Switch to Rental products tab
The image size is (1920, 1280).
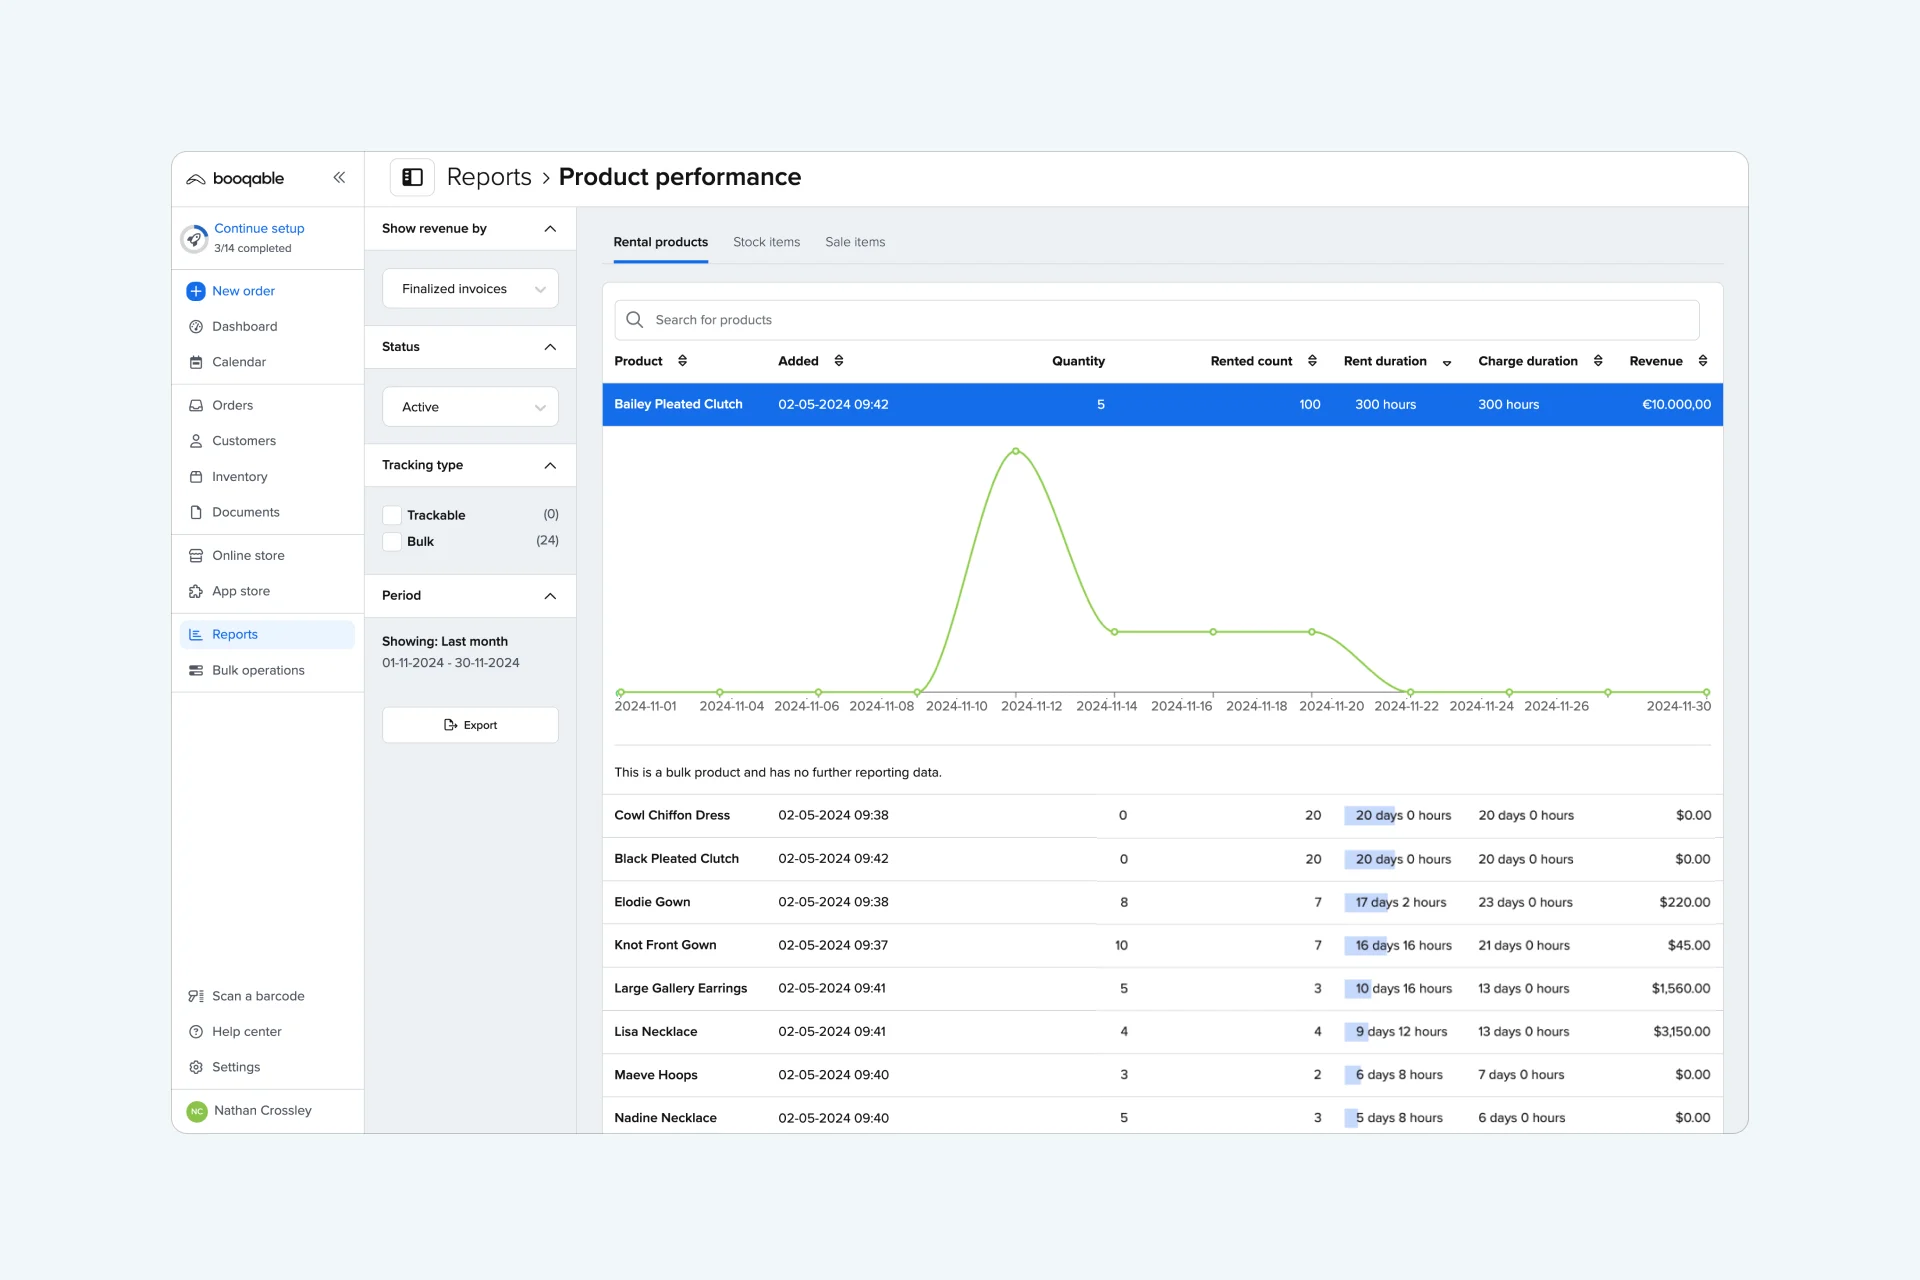click(660, 242)
